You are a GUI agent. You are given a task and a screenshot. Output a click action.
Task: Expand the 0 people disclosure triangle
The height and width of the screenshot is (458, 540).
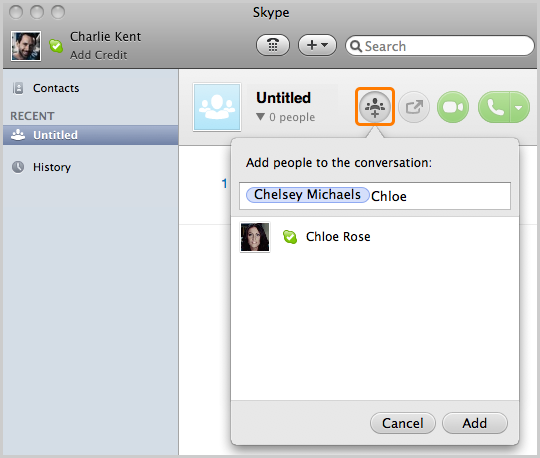[x=260, y=117]
